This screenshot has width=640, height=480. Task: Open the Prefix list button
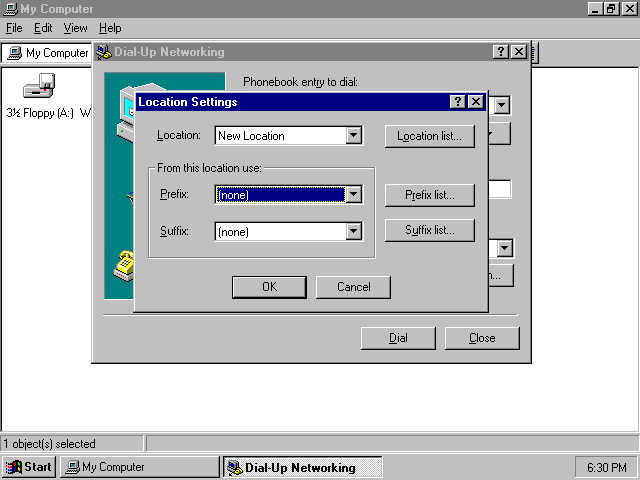tap(429, 195)
